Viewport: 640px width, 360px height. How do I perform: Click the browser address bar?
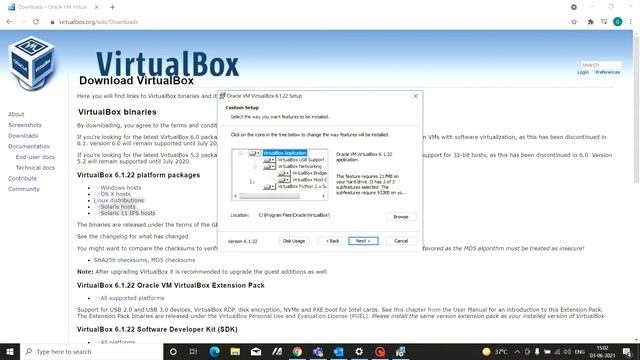[306, 22]
